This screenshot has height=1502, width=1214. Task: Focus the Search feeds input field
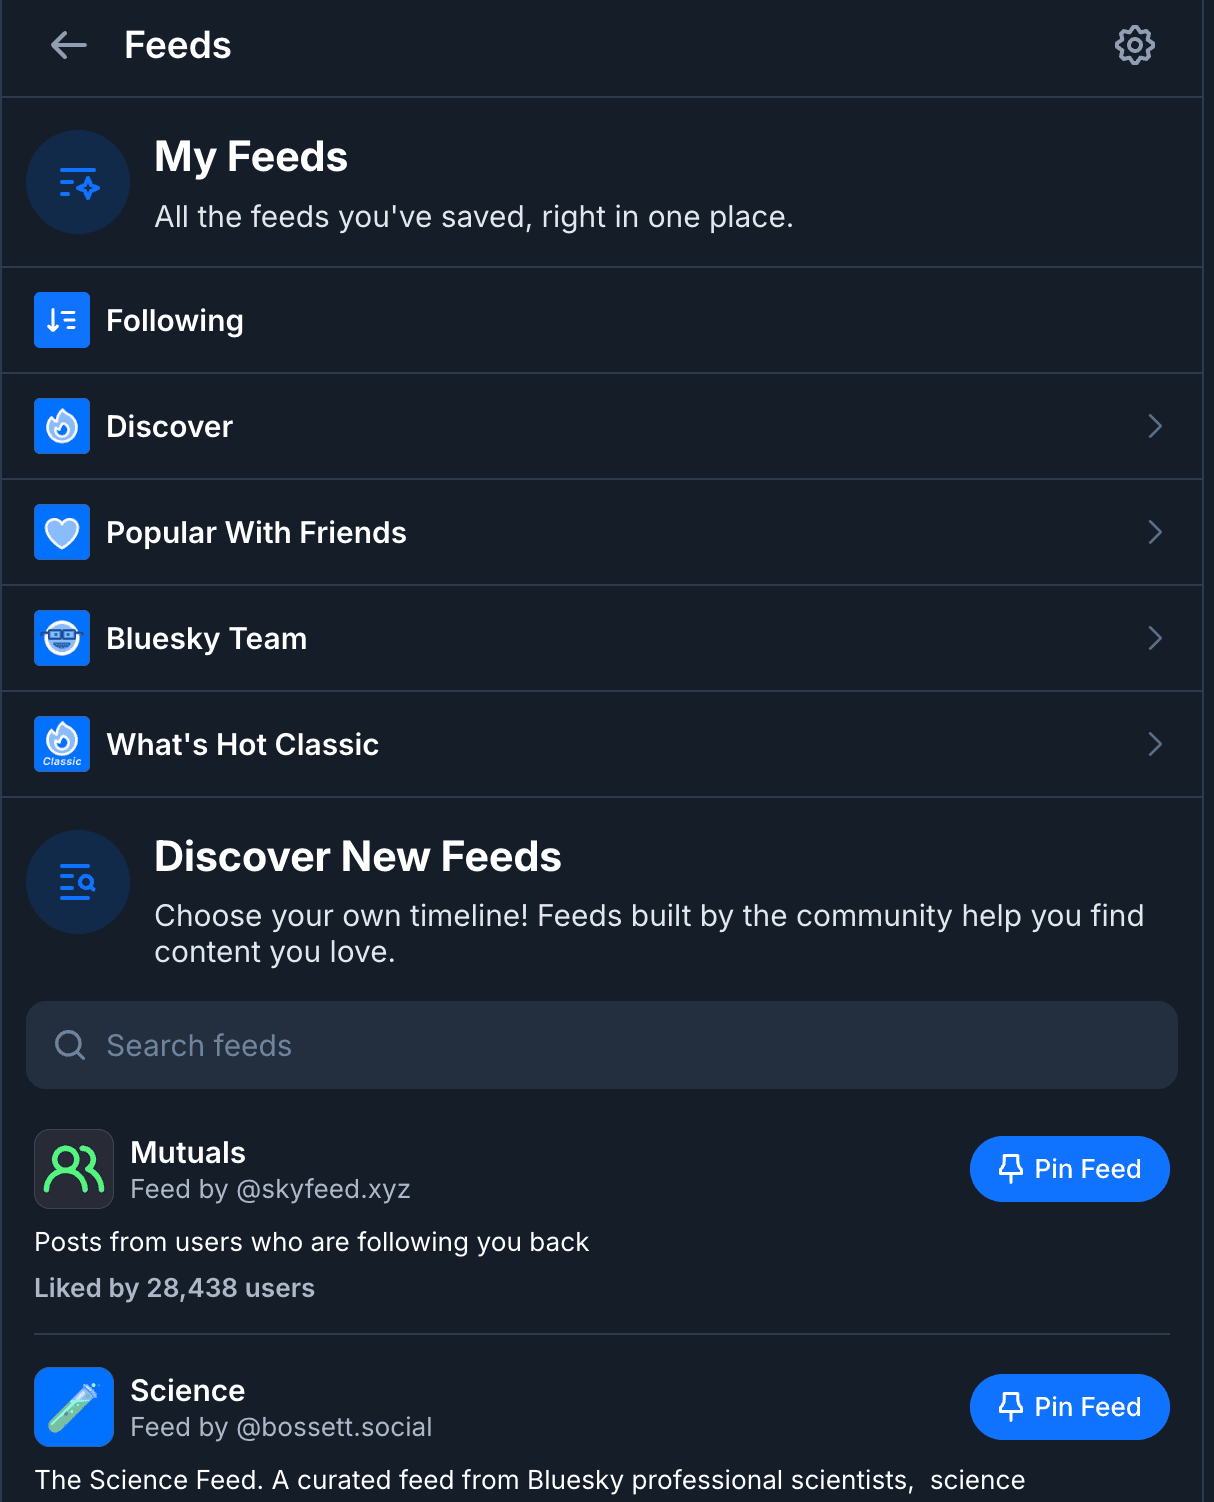(602, 1045)
